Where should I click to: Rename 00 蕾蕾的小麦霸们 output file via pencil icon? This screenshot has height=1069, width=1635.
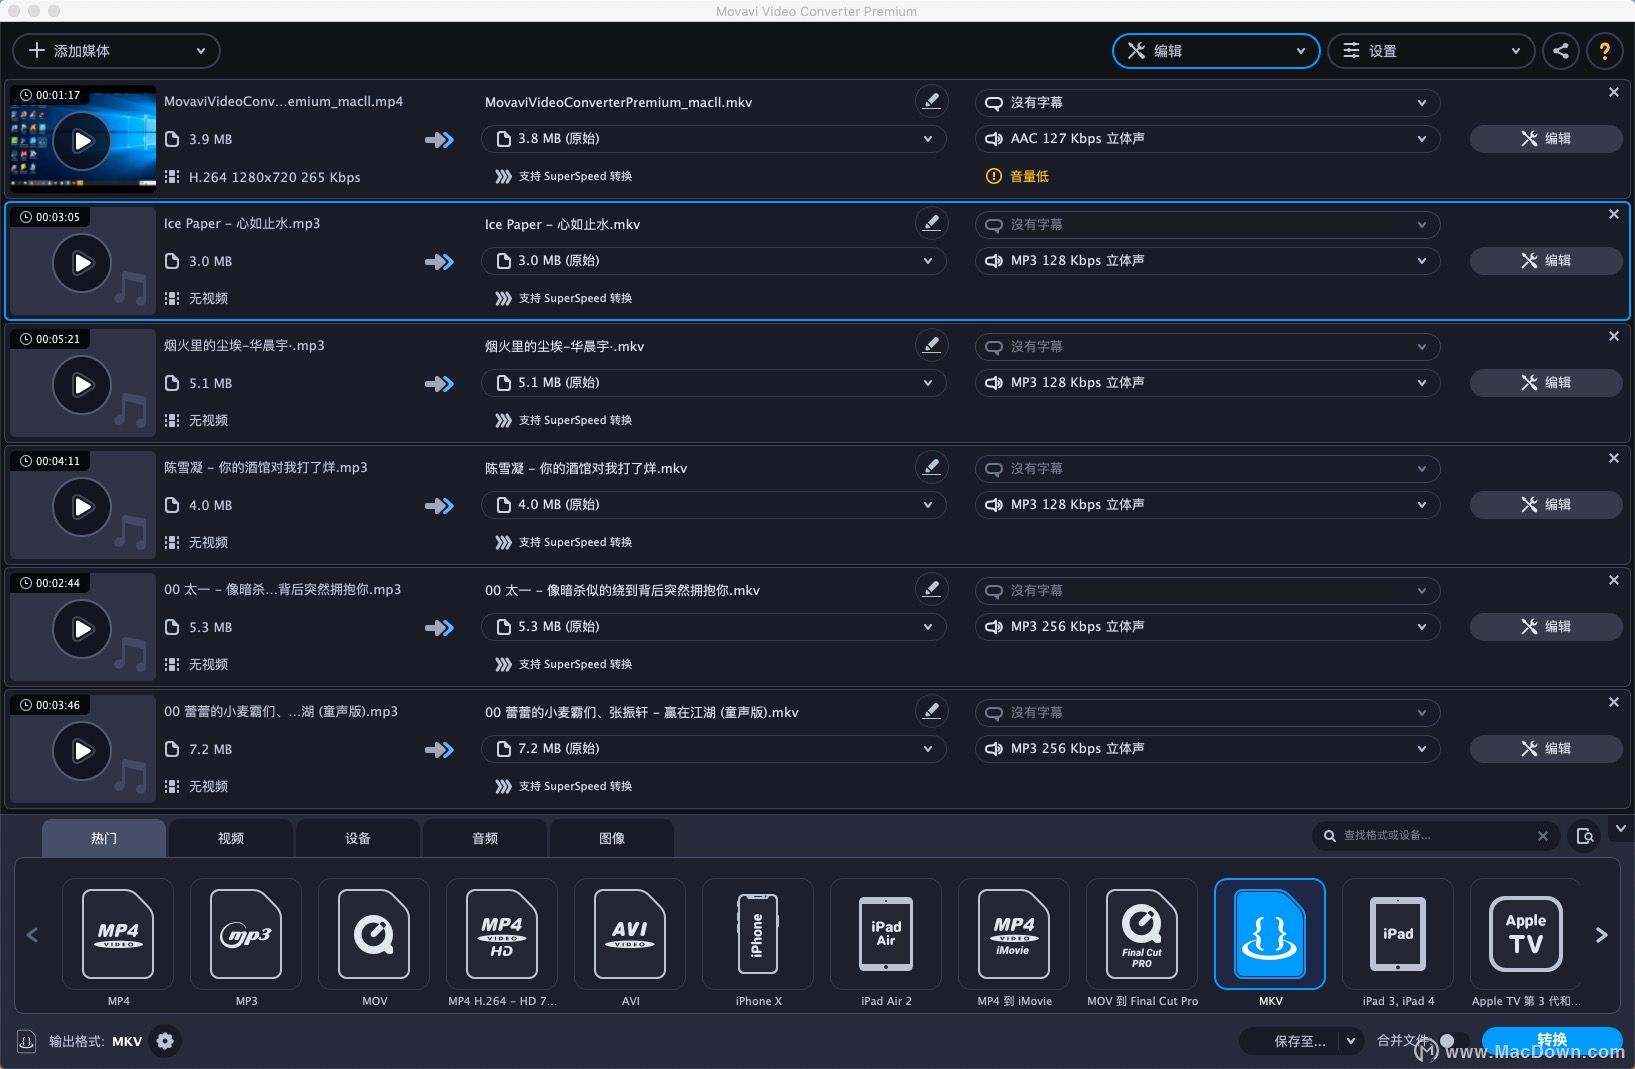click(x=931, y=711)
